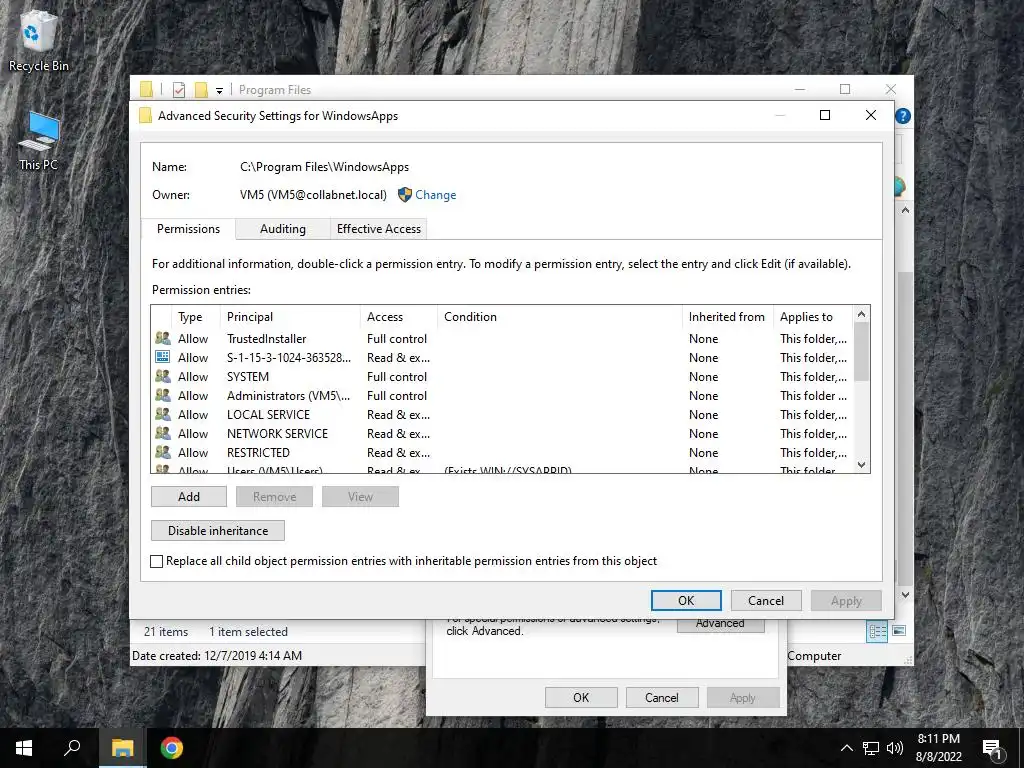This screenshot has height=768, width=1024.
Task: Click the NETWORK SERVICE entry's user icon
Action: click(x=163, y=433)
